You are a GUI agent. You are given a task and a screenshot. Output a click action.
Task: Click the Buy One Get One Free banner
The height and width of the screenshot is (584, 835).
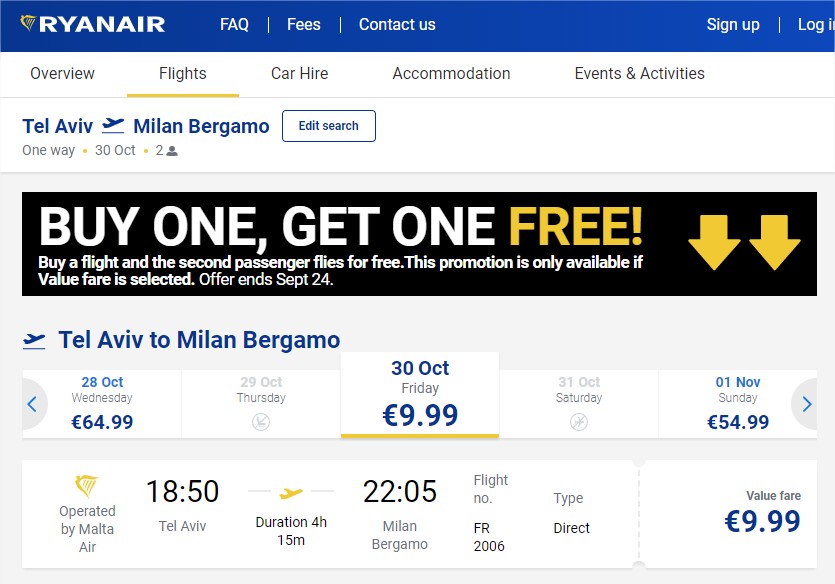click(419, 244)
